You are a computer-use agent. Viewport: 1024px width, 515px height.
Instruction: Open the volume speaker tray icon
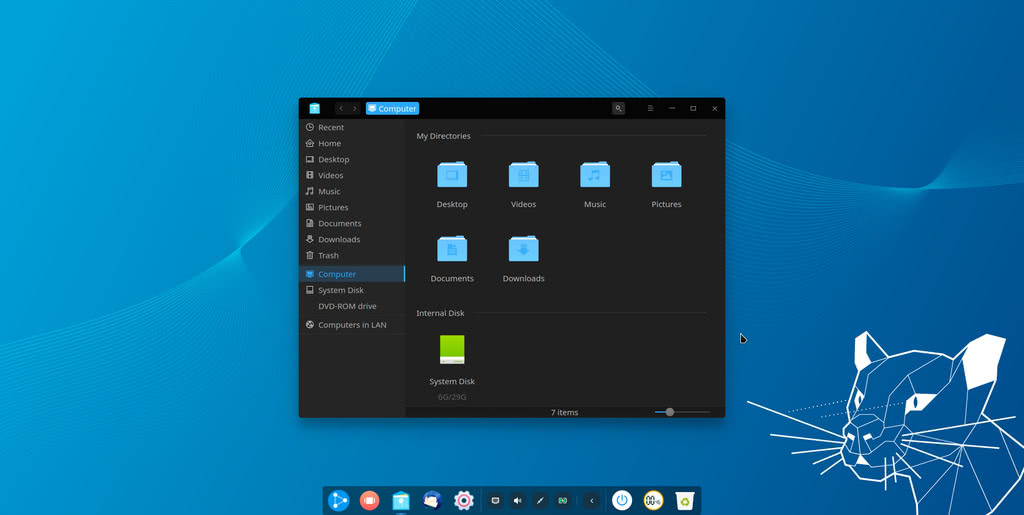[518, 501]
